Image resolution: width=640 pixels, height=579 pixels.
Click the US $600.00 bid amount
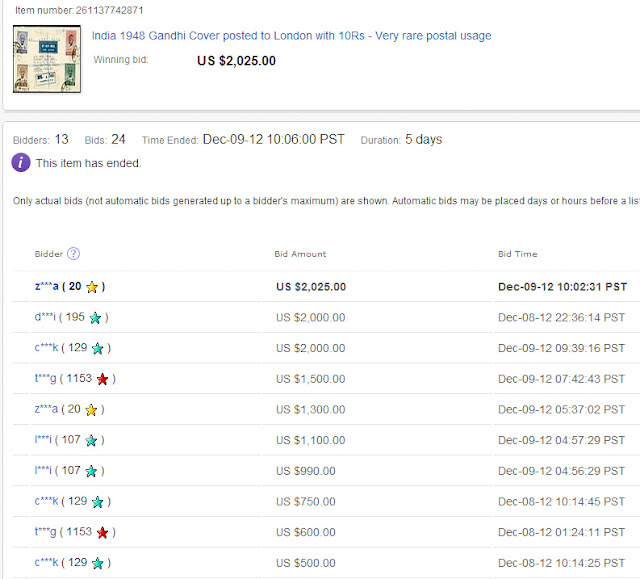pyautogui.click(x=306, y=532)
